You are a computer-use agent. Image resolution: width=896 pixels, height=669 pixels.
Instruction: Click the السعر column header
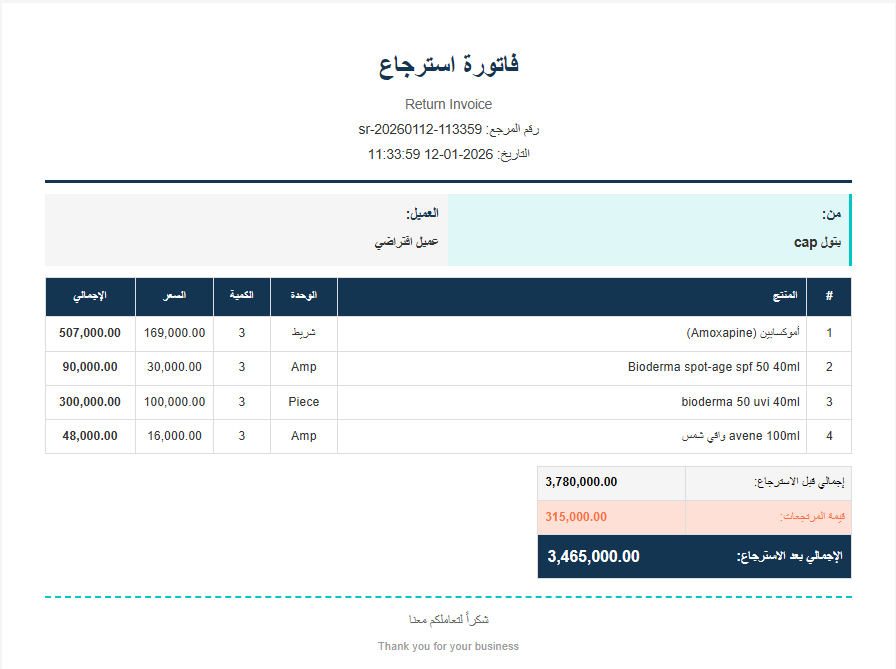[174, 295]
